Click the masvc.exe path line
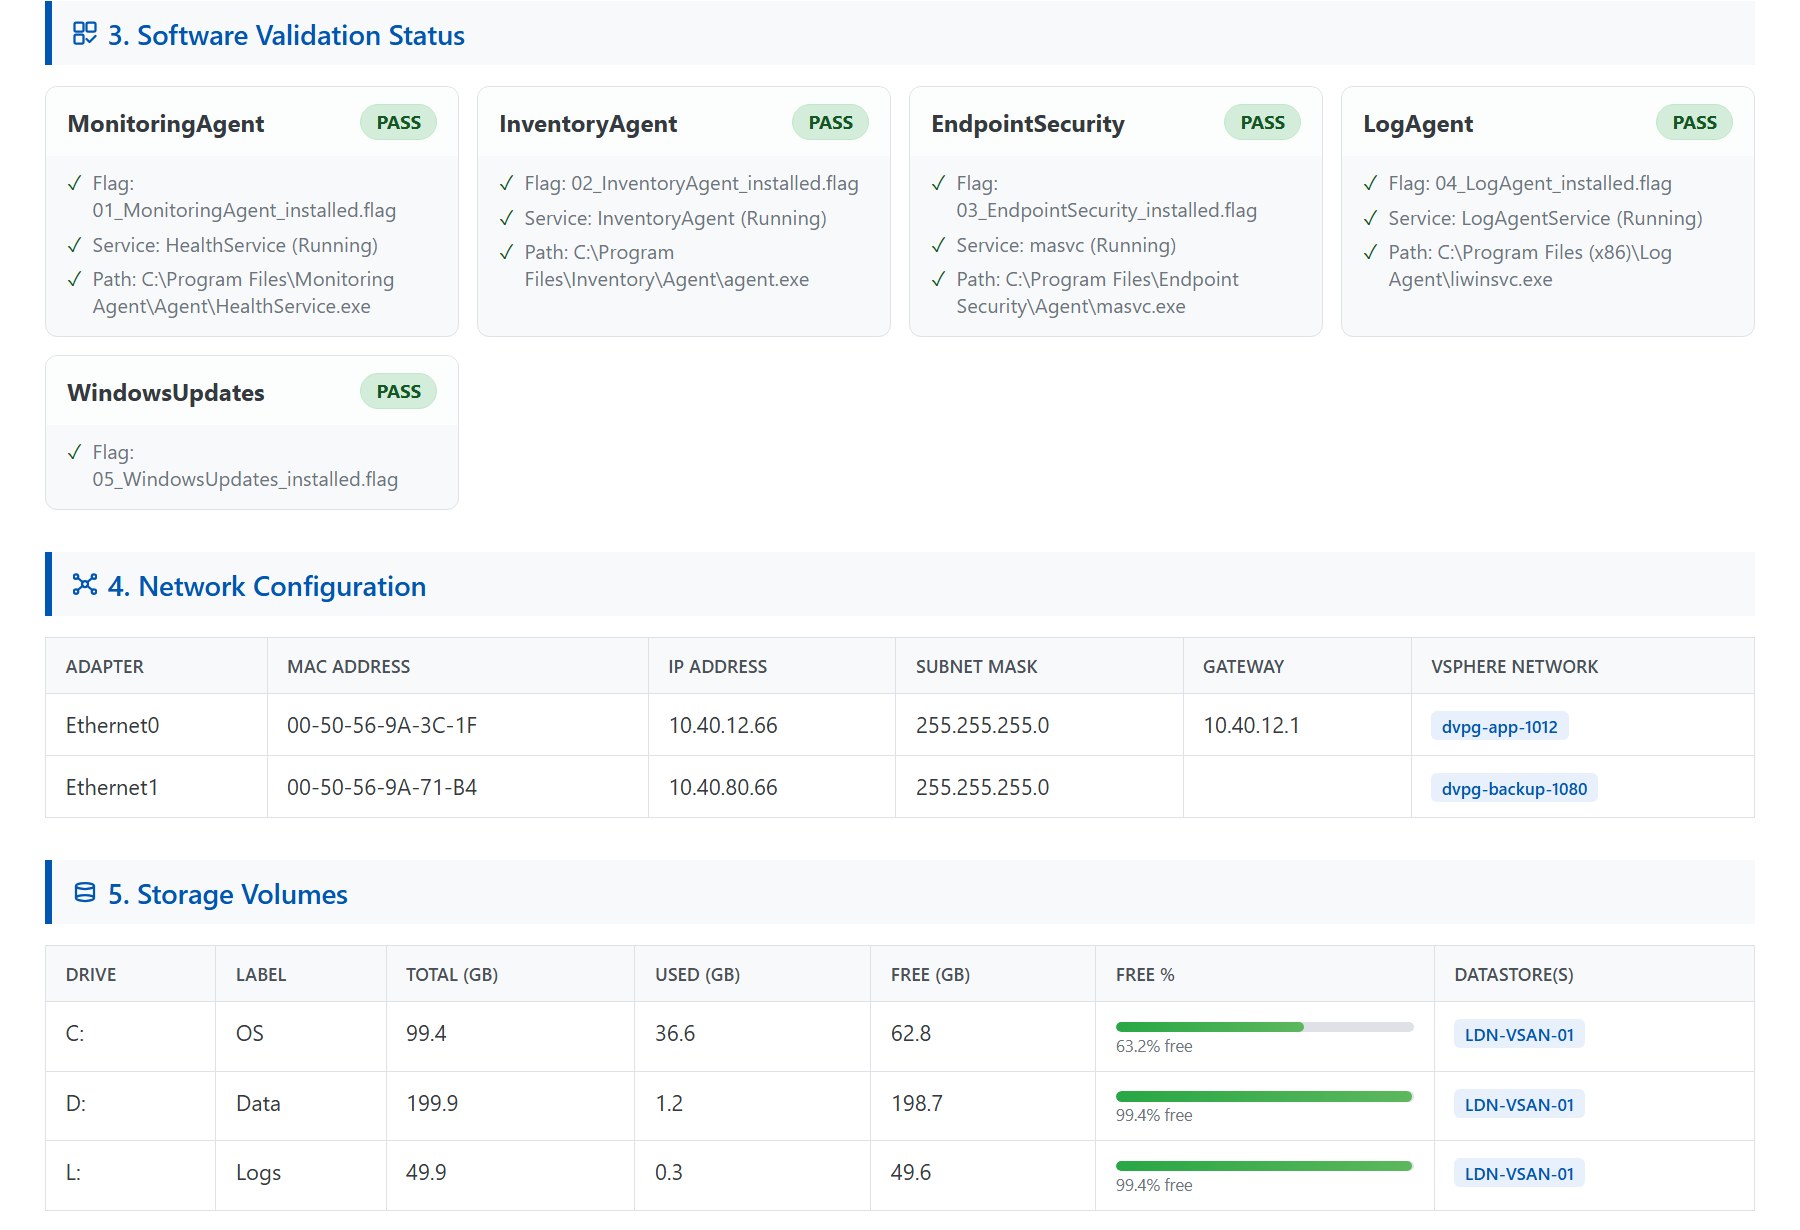Image resolution: width=1800 pixels, height=1230 pixels. (x=1097, y=293)
